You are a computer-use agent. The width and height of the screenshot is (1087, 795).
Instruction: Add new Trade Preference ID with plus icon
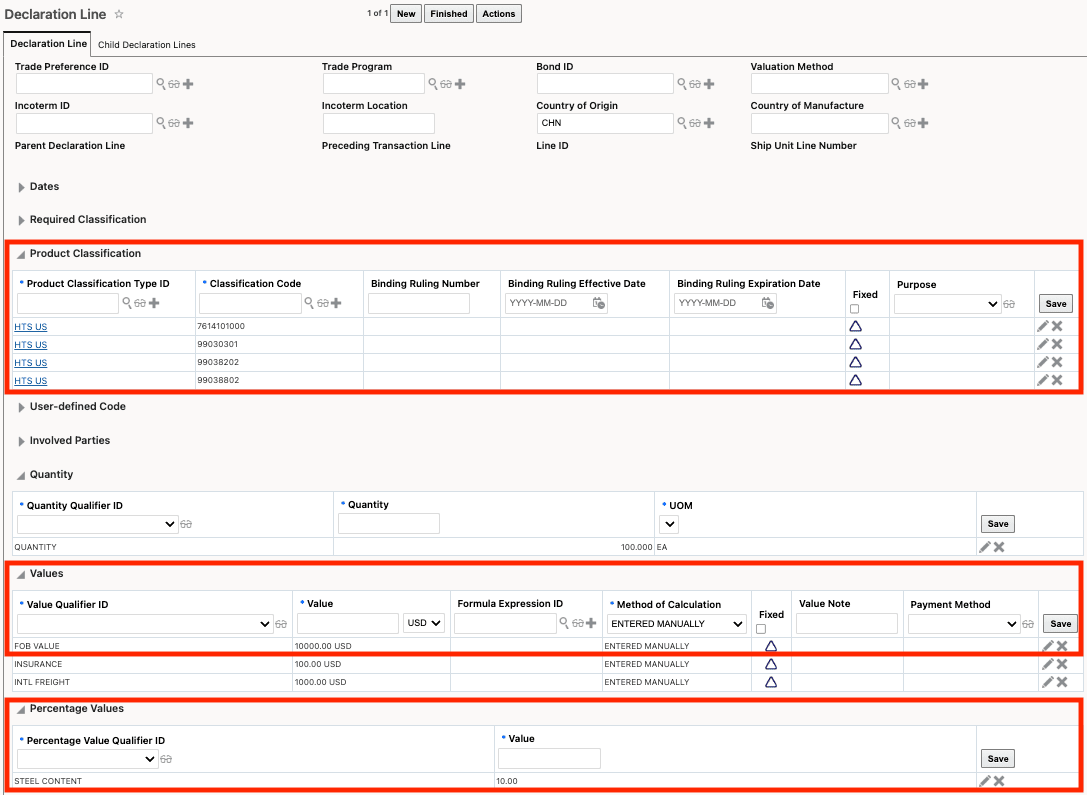pyautogui.click(x=188, y=84)
